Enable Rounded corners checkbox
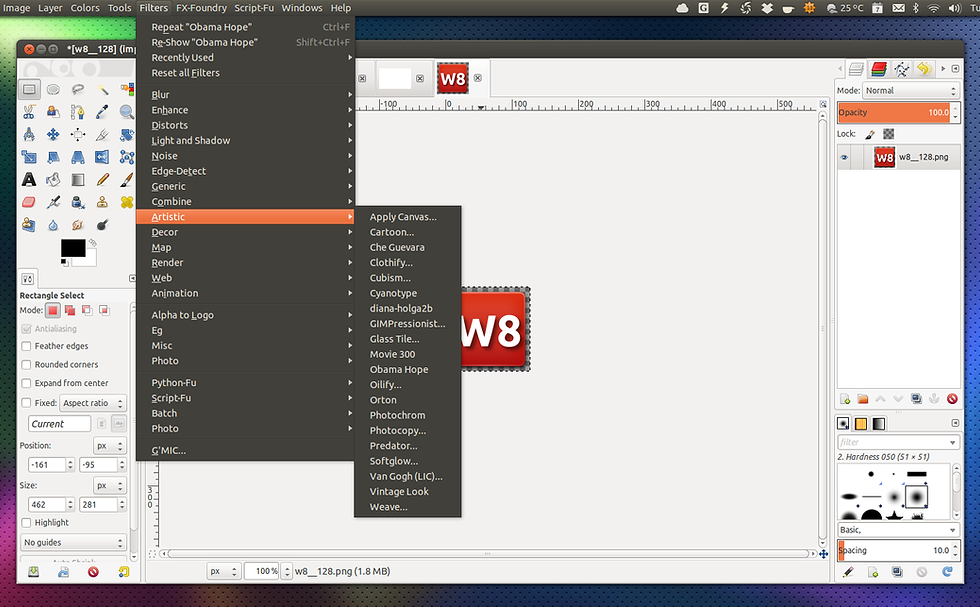This screenshot has width=980, height=607. click(x=26, y=364)
